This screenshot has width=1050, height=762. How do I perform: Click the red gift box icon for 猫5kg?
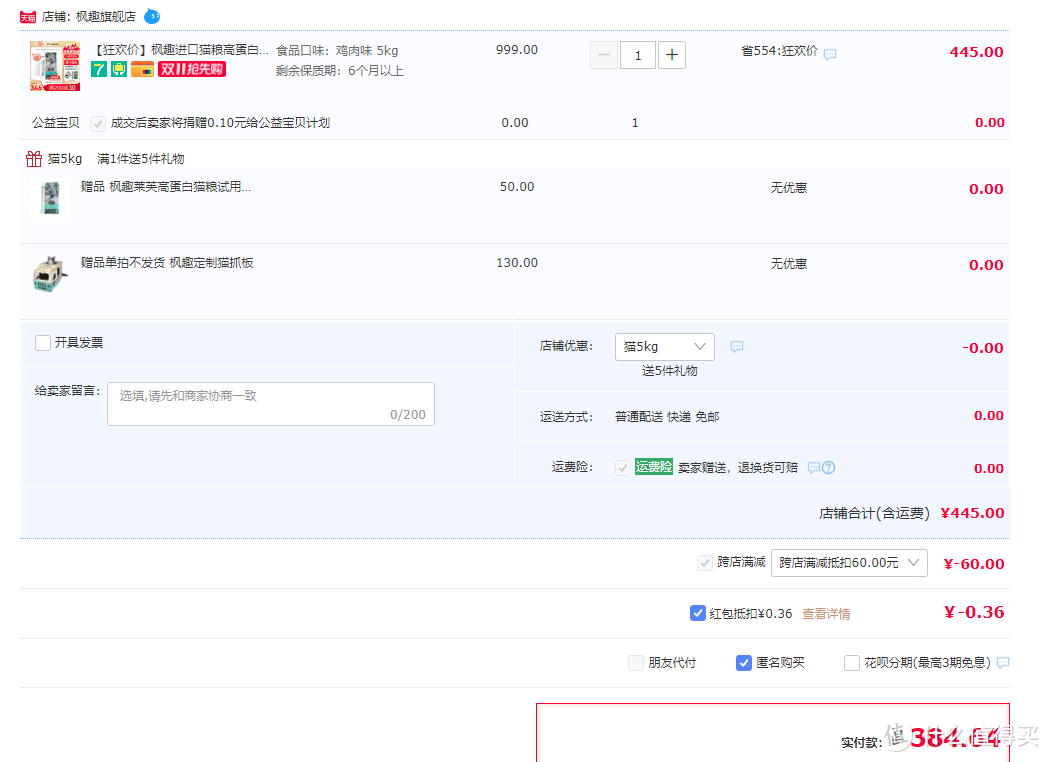pyautogui.click(x=34, y=158)
